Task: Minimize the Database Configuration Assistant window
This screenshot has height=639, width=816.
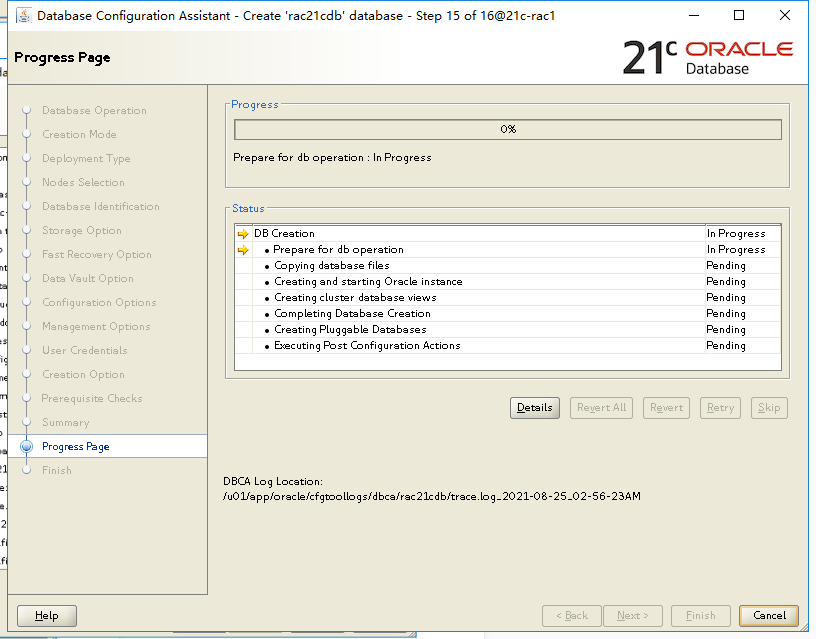Action: pyautogui.click(x=694, y=16)
